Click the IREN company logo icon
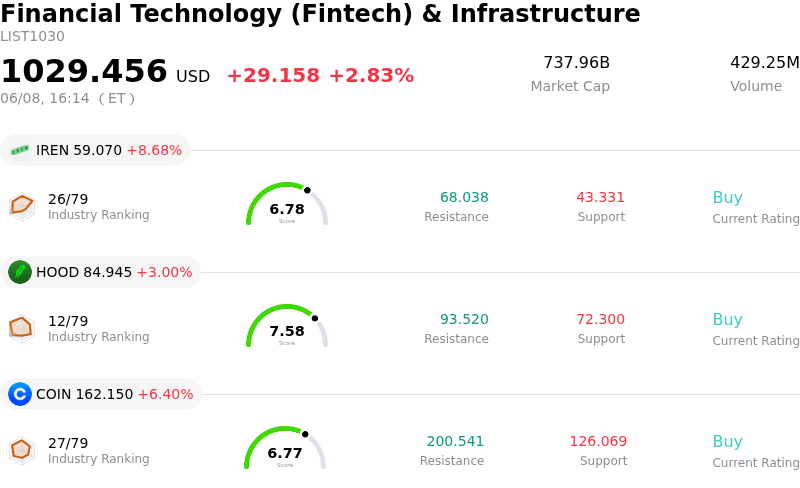Viewport: 800px width, 488px height. (20, 150)
